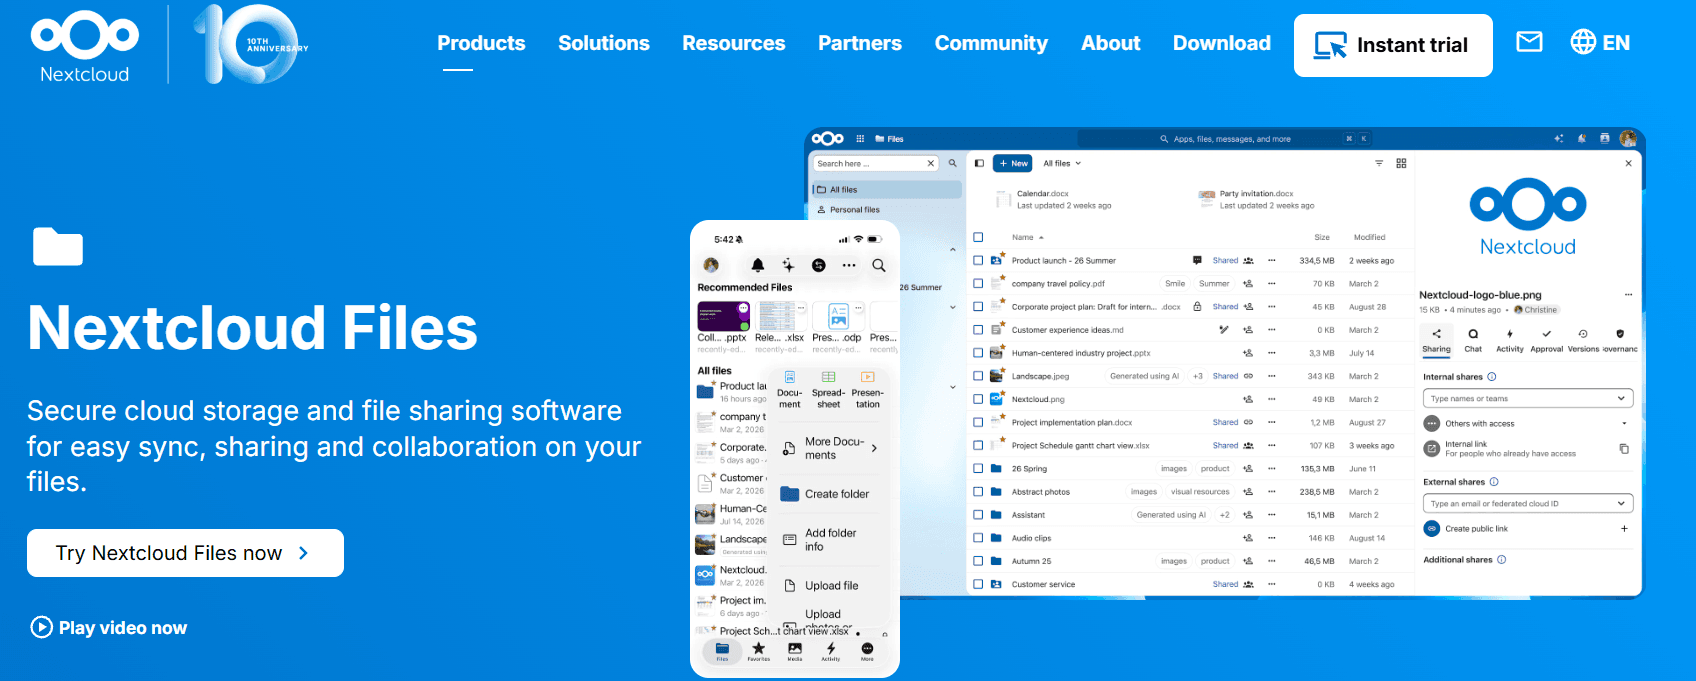Viewport: 1696px width, 681px height.
Task: Click Try Nextcloud Files now
Action: click(x=185, y=553)
